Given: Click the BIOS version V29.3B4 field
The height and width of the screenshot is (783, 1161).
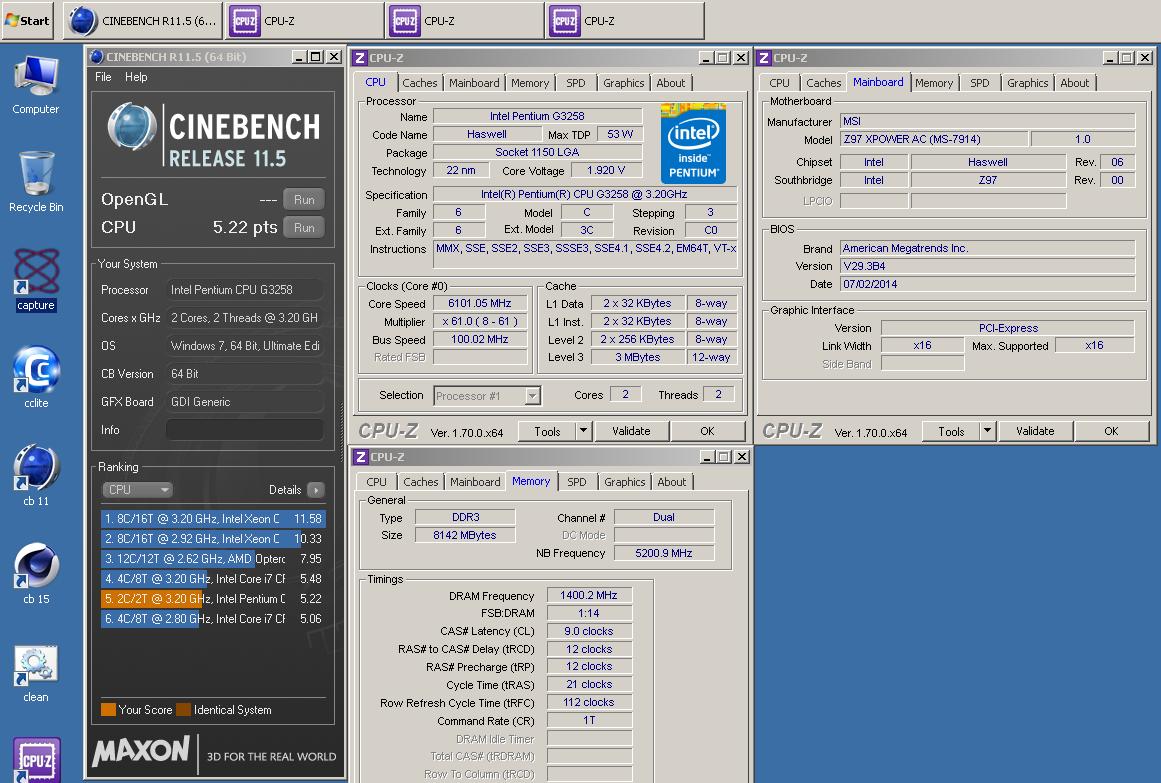Looking at the screenshot, I should point(987,266).
